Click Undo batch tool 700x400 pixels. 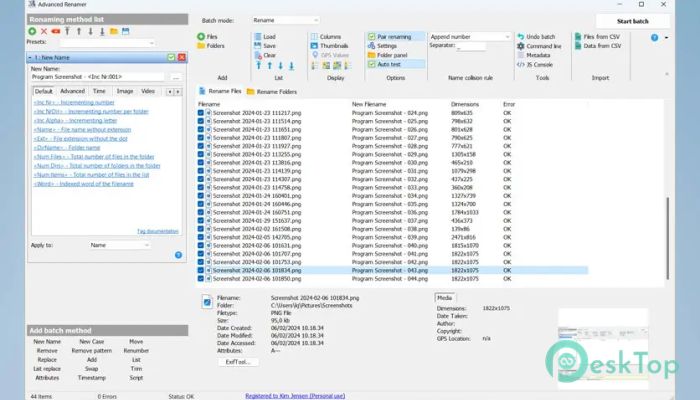(x=536, y=37)
